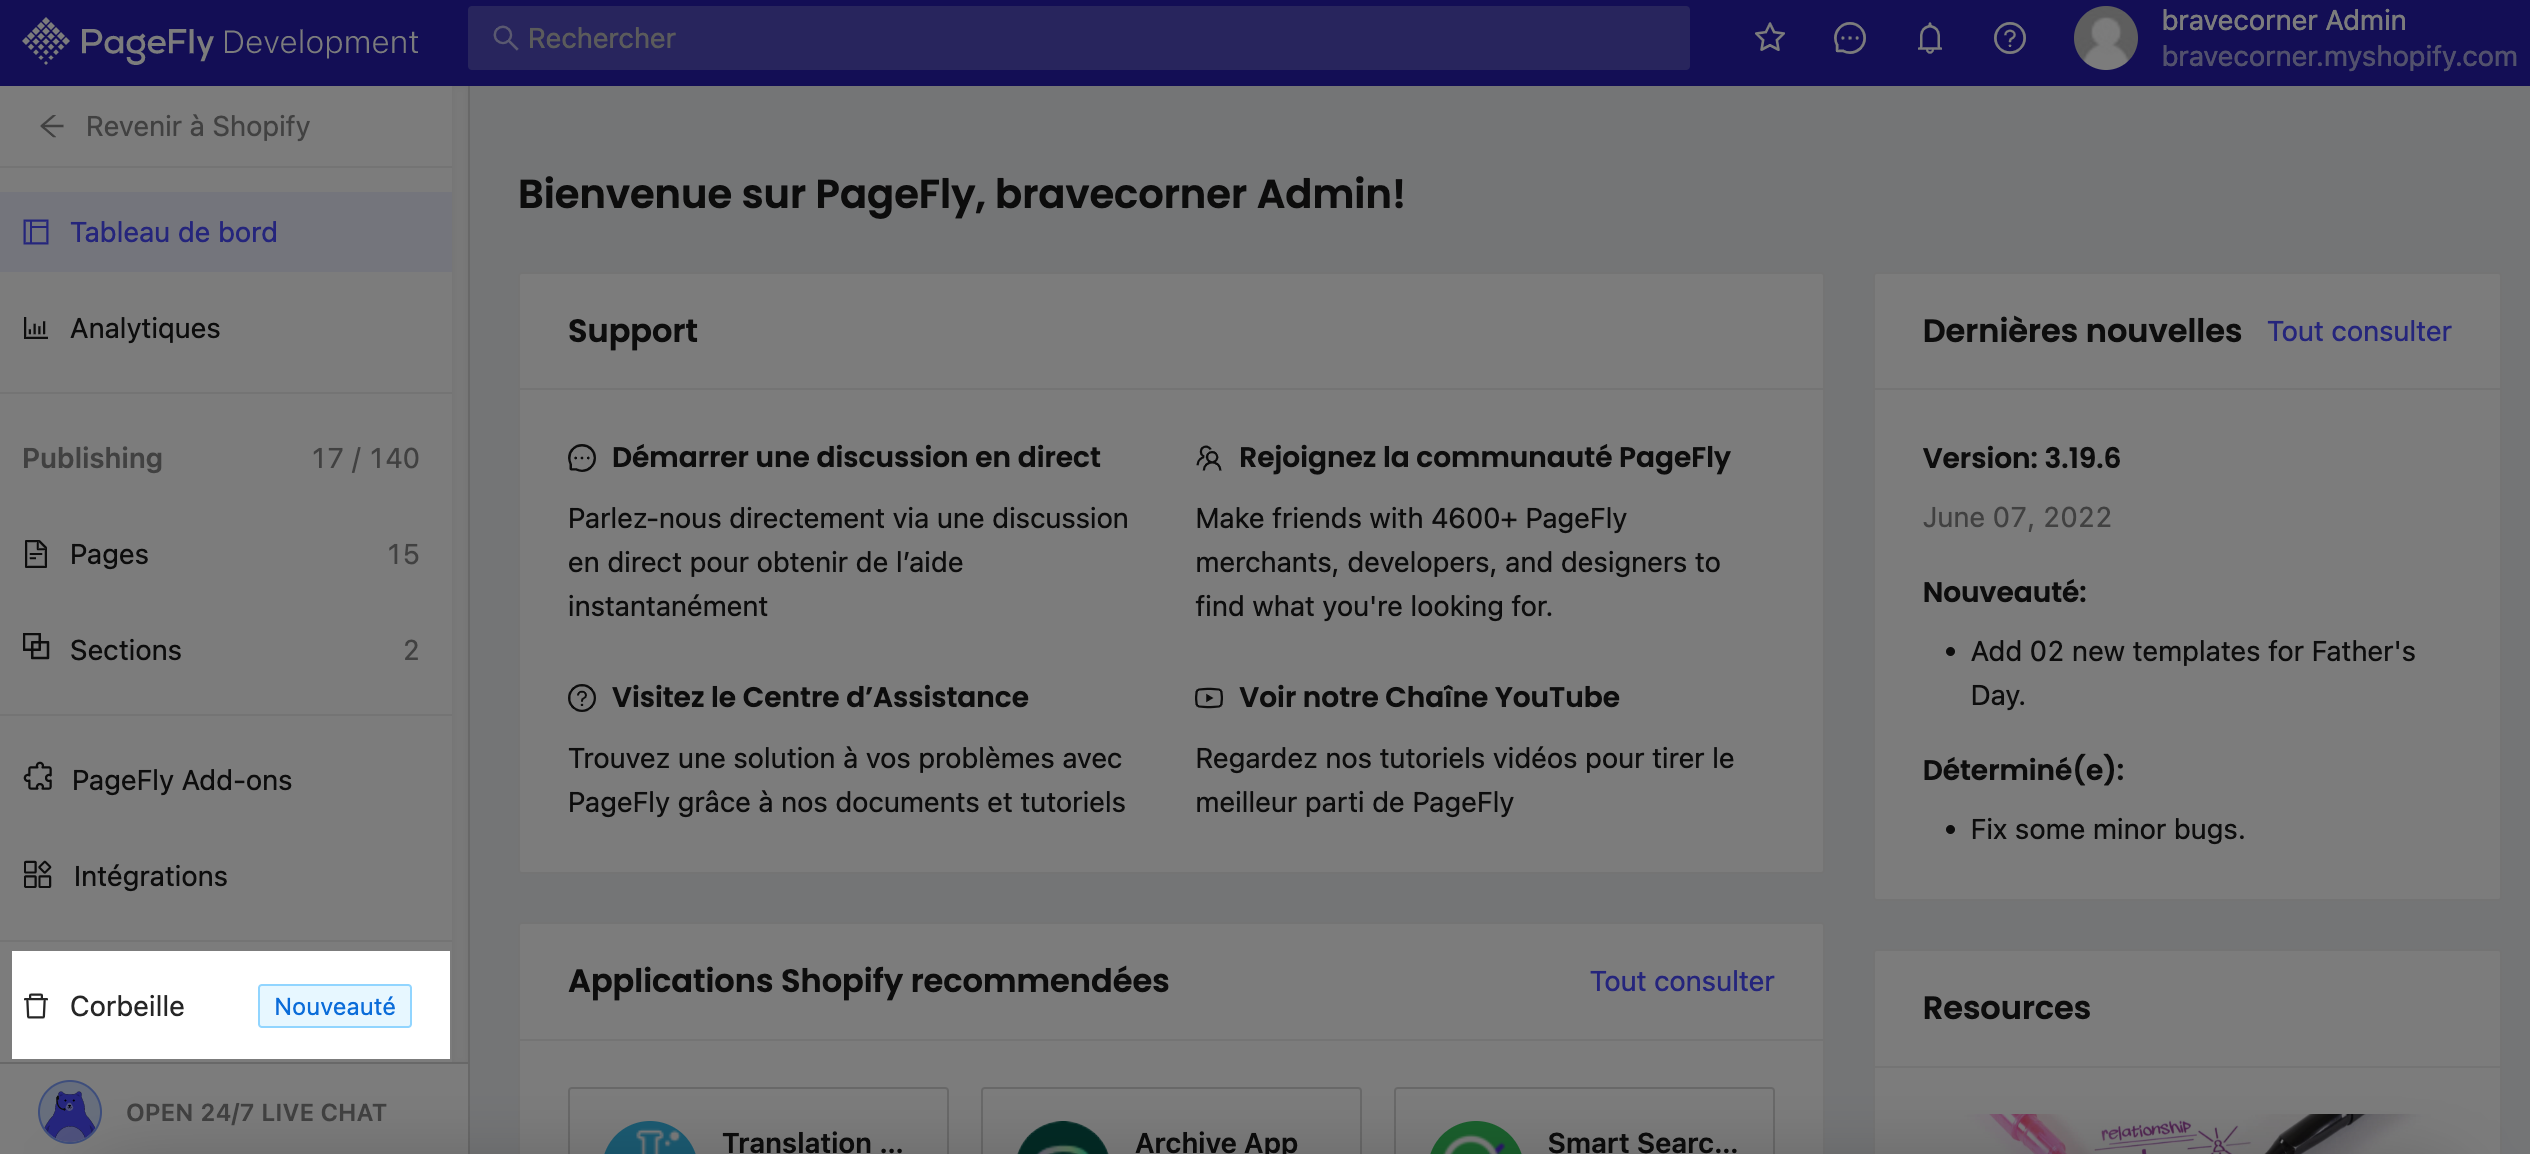Open the Archive App card
The width and height of the screenshot is (2530, 1154).
1171,1121
